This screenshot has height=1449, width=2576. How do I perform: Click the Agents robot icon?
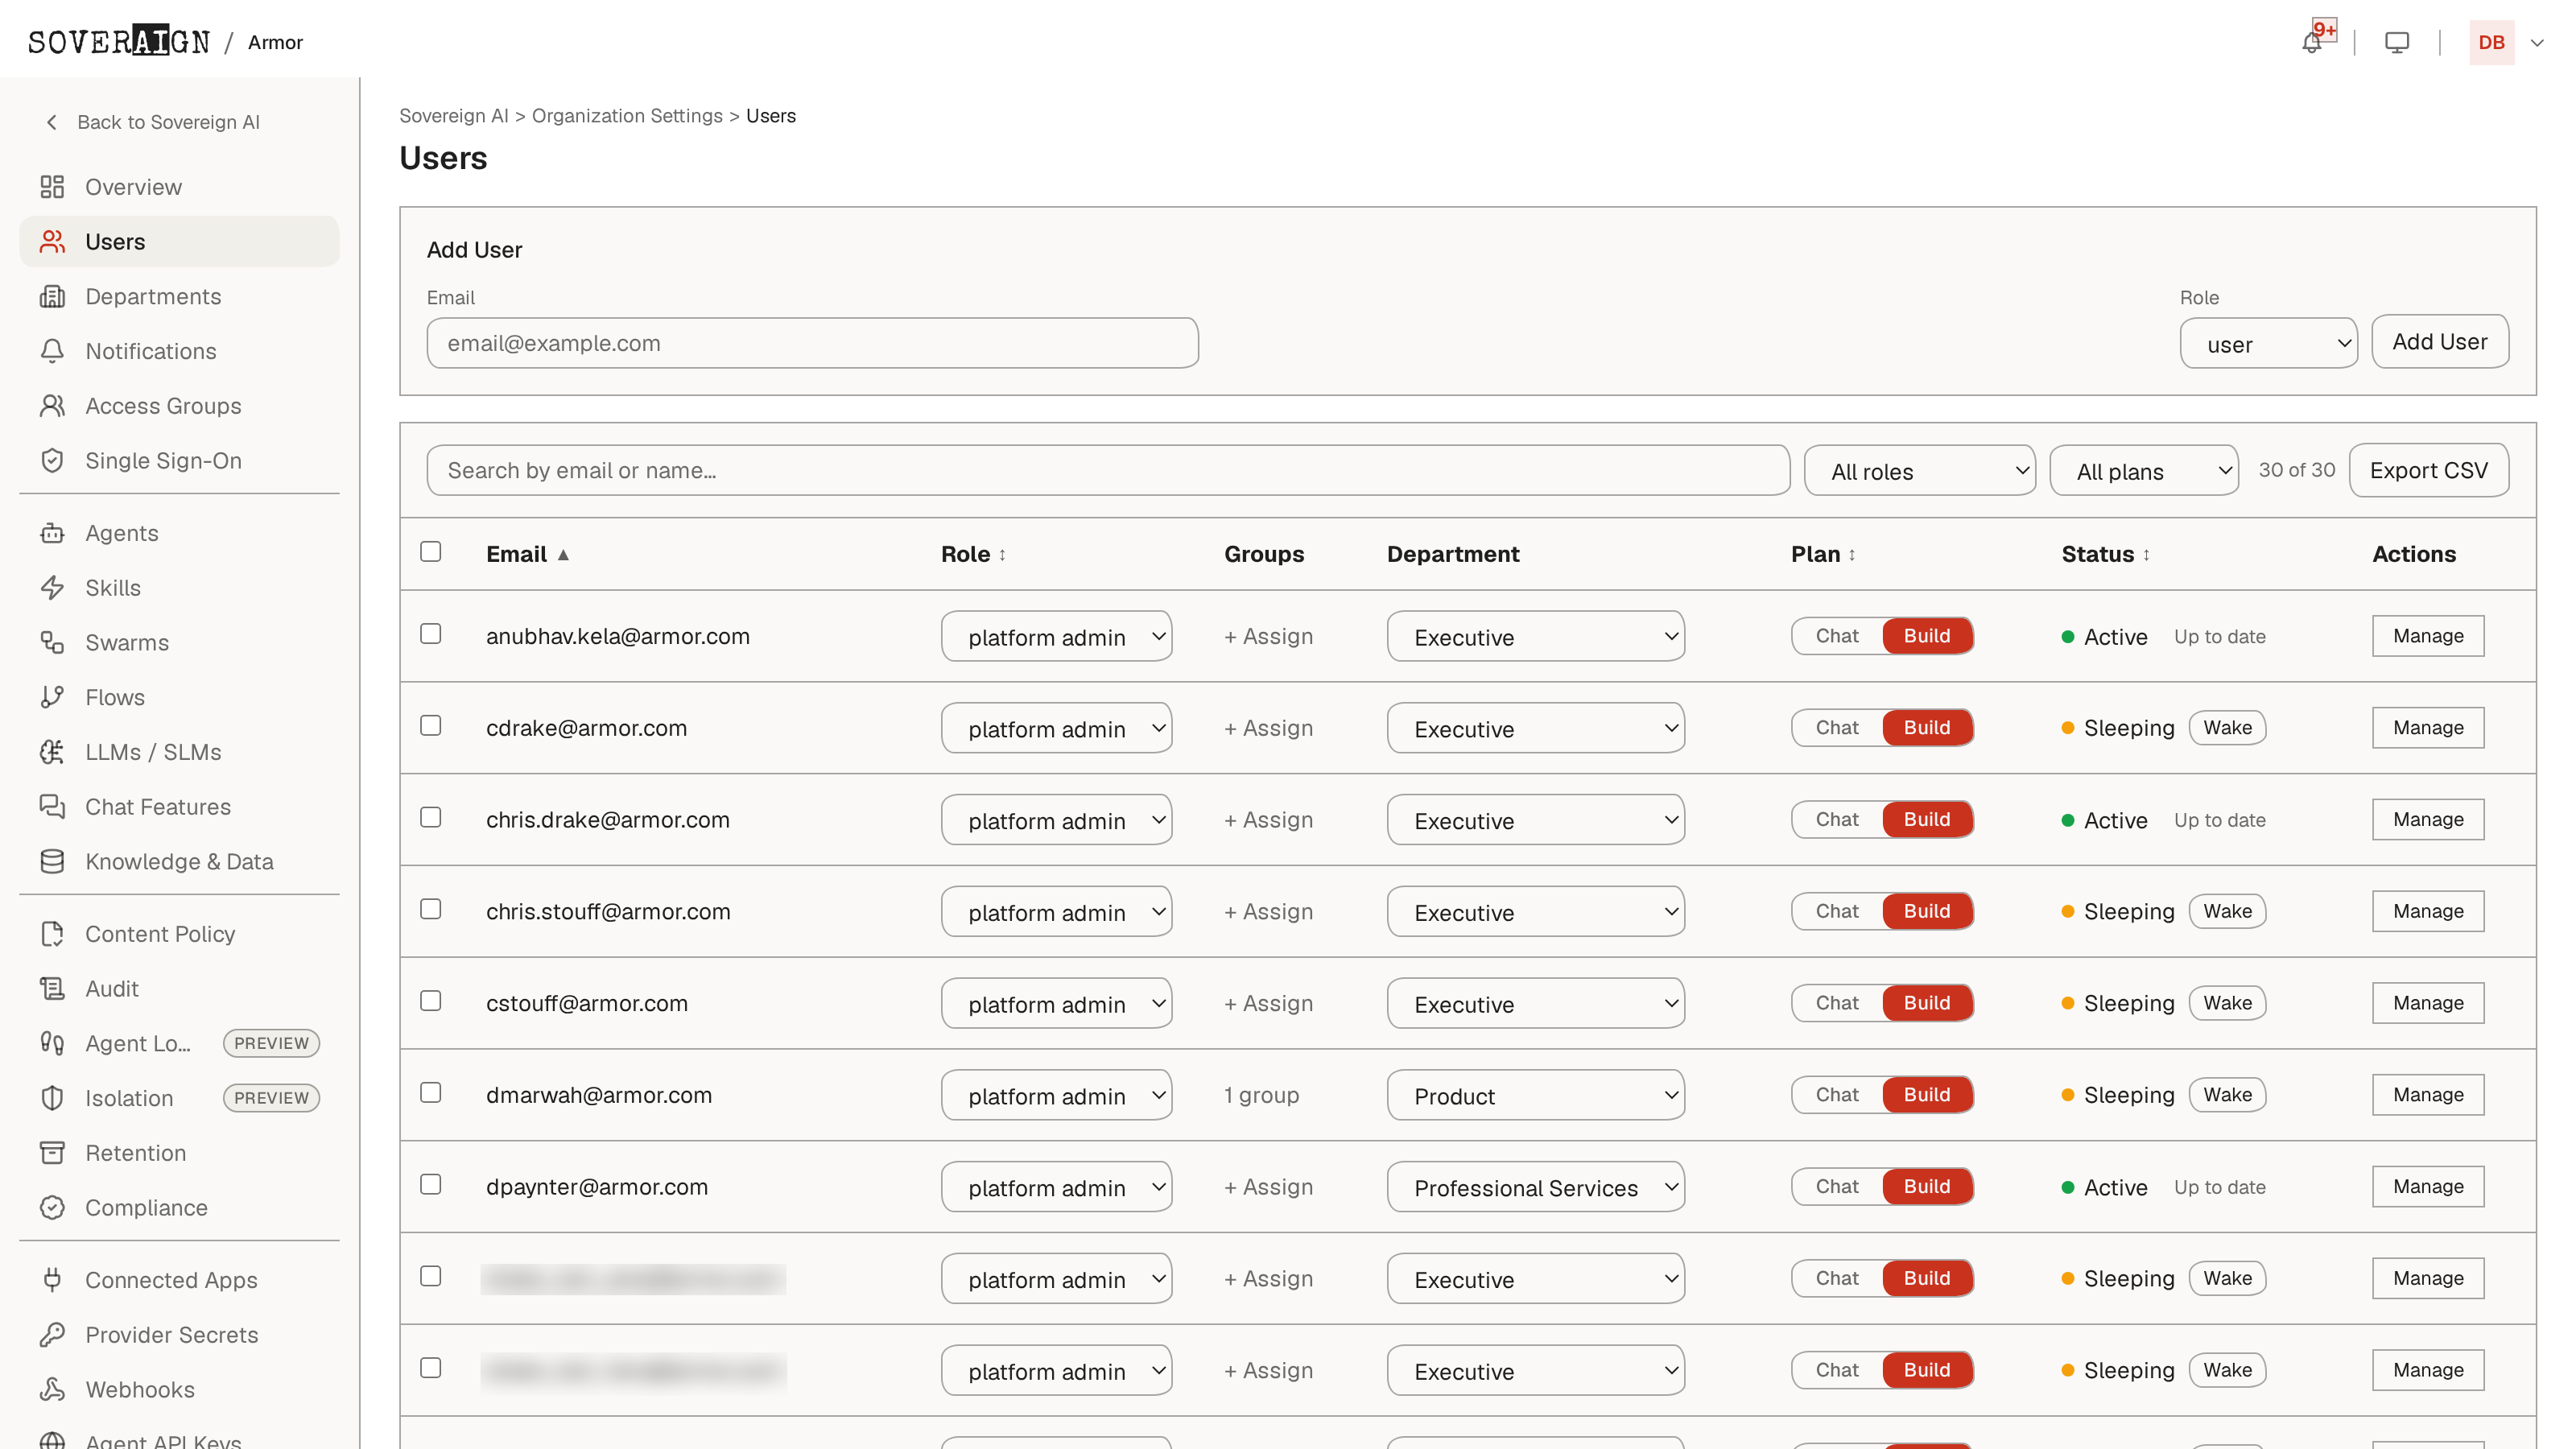click(52, 533)
